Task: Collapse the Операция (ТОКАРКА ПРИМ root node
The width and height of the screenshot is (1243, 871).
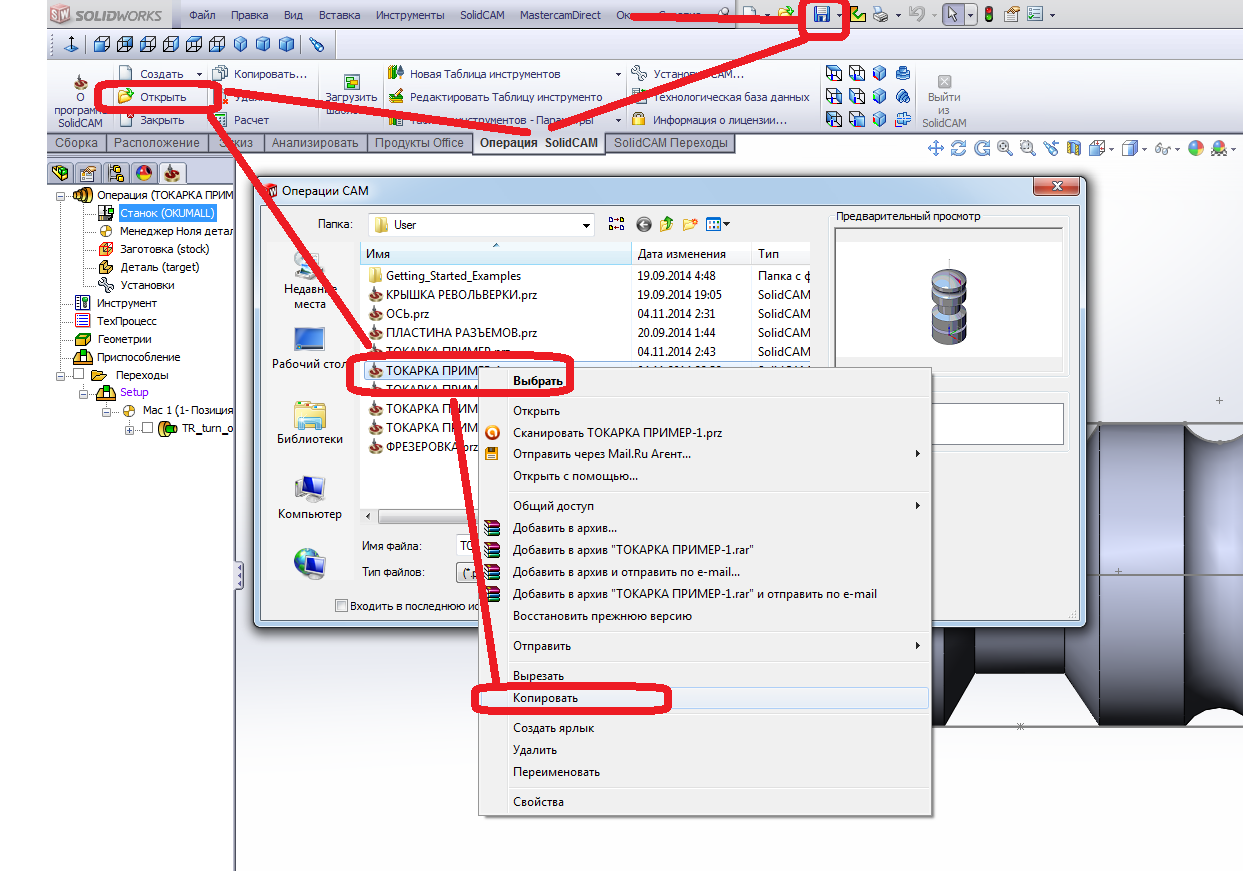Action: click(x=61, y=195)
